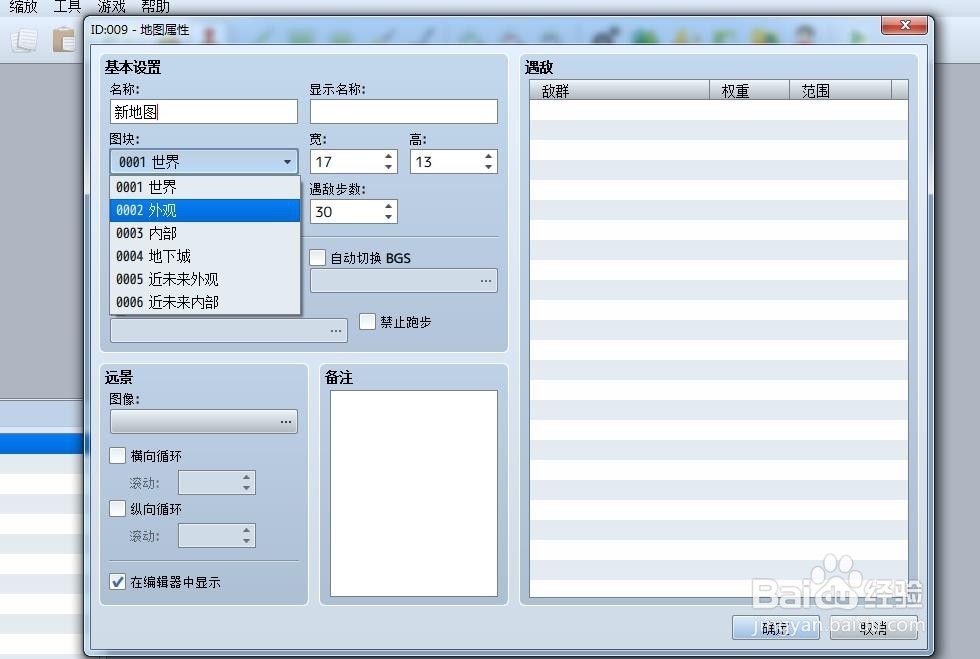980x659 pixels.
Task: Uncheck 在编辑器中显示 at bottom left
Action: (117, 581)
